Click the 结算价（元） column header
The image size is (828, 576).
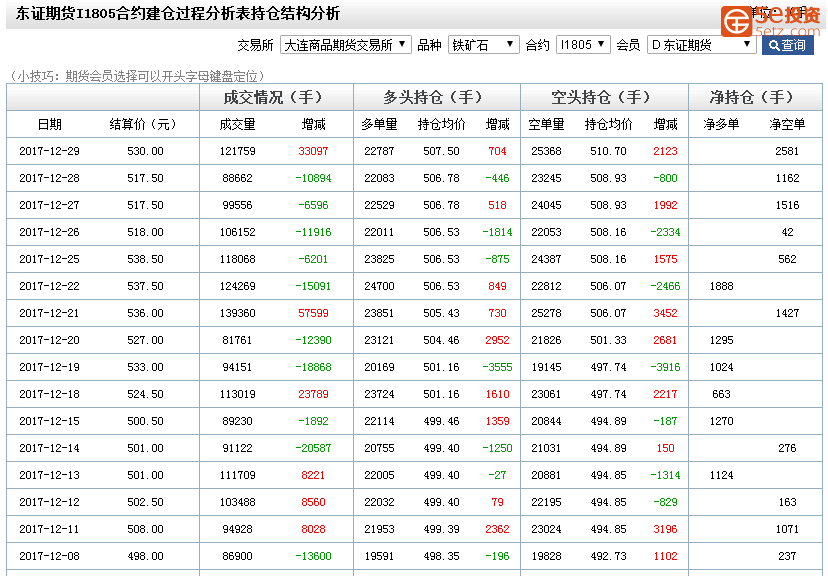point(143,125)
